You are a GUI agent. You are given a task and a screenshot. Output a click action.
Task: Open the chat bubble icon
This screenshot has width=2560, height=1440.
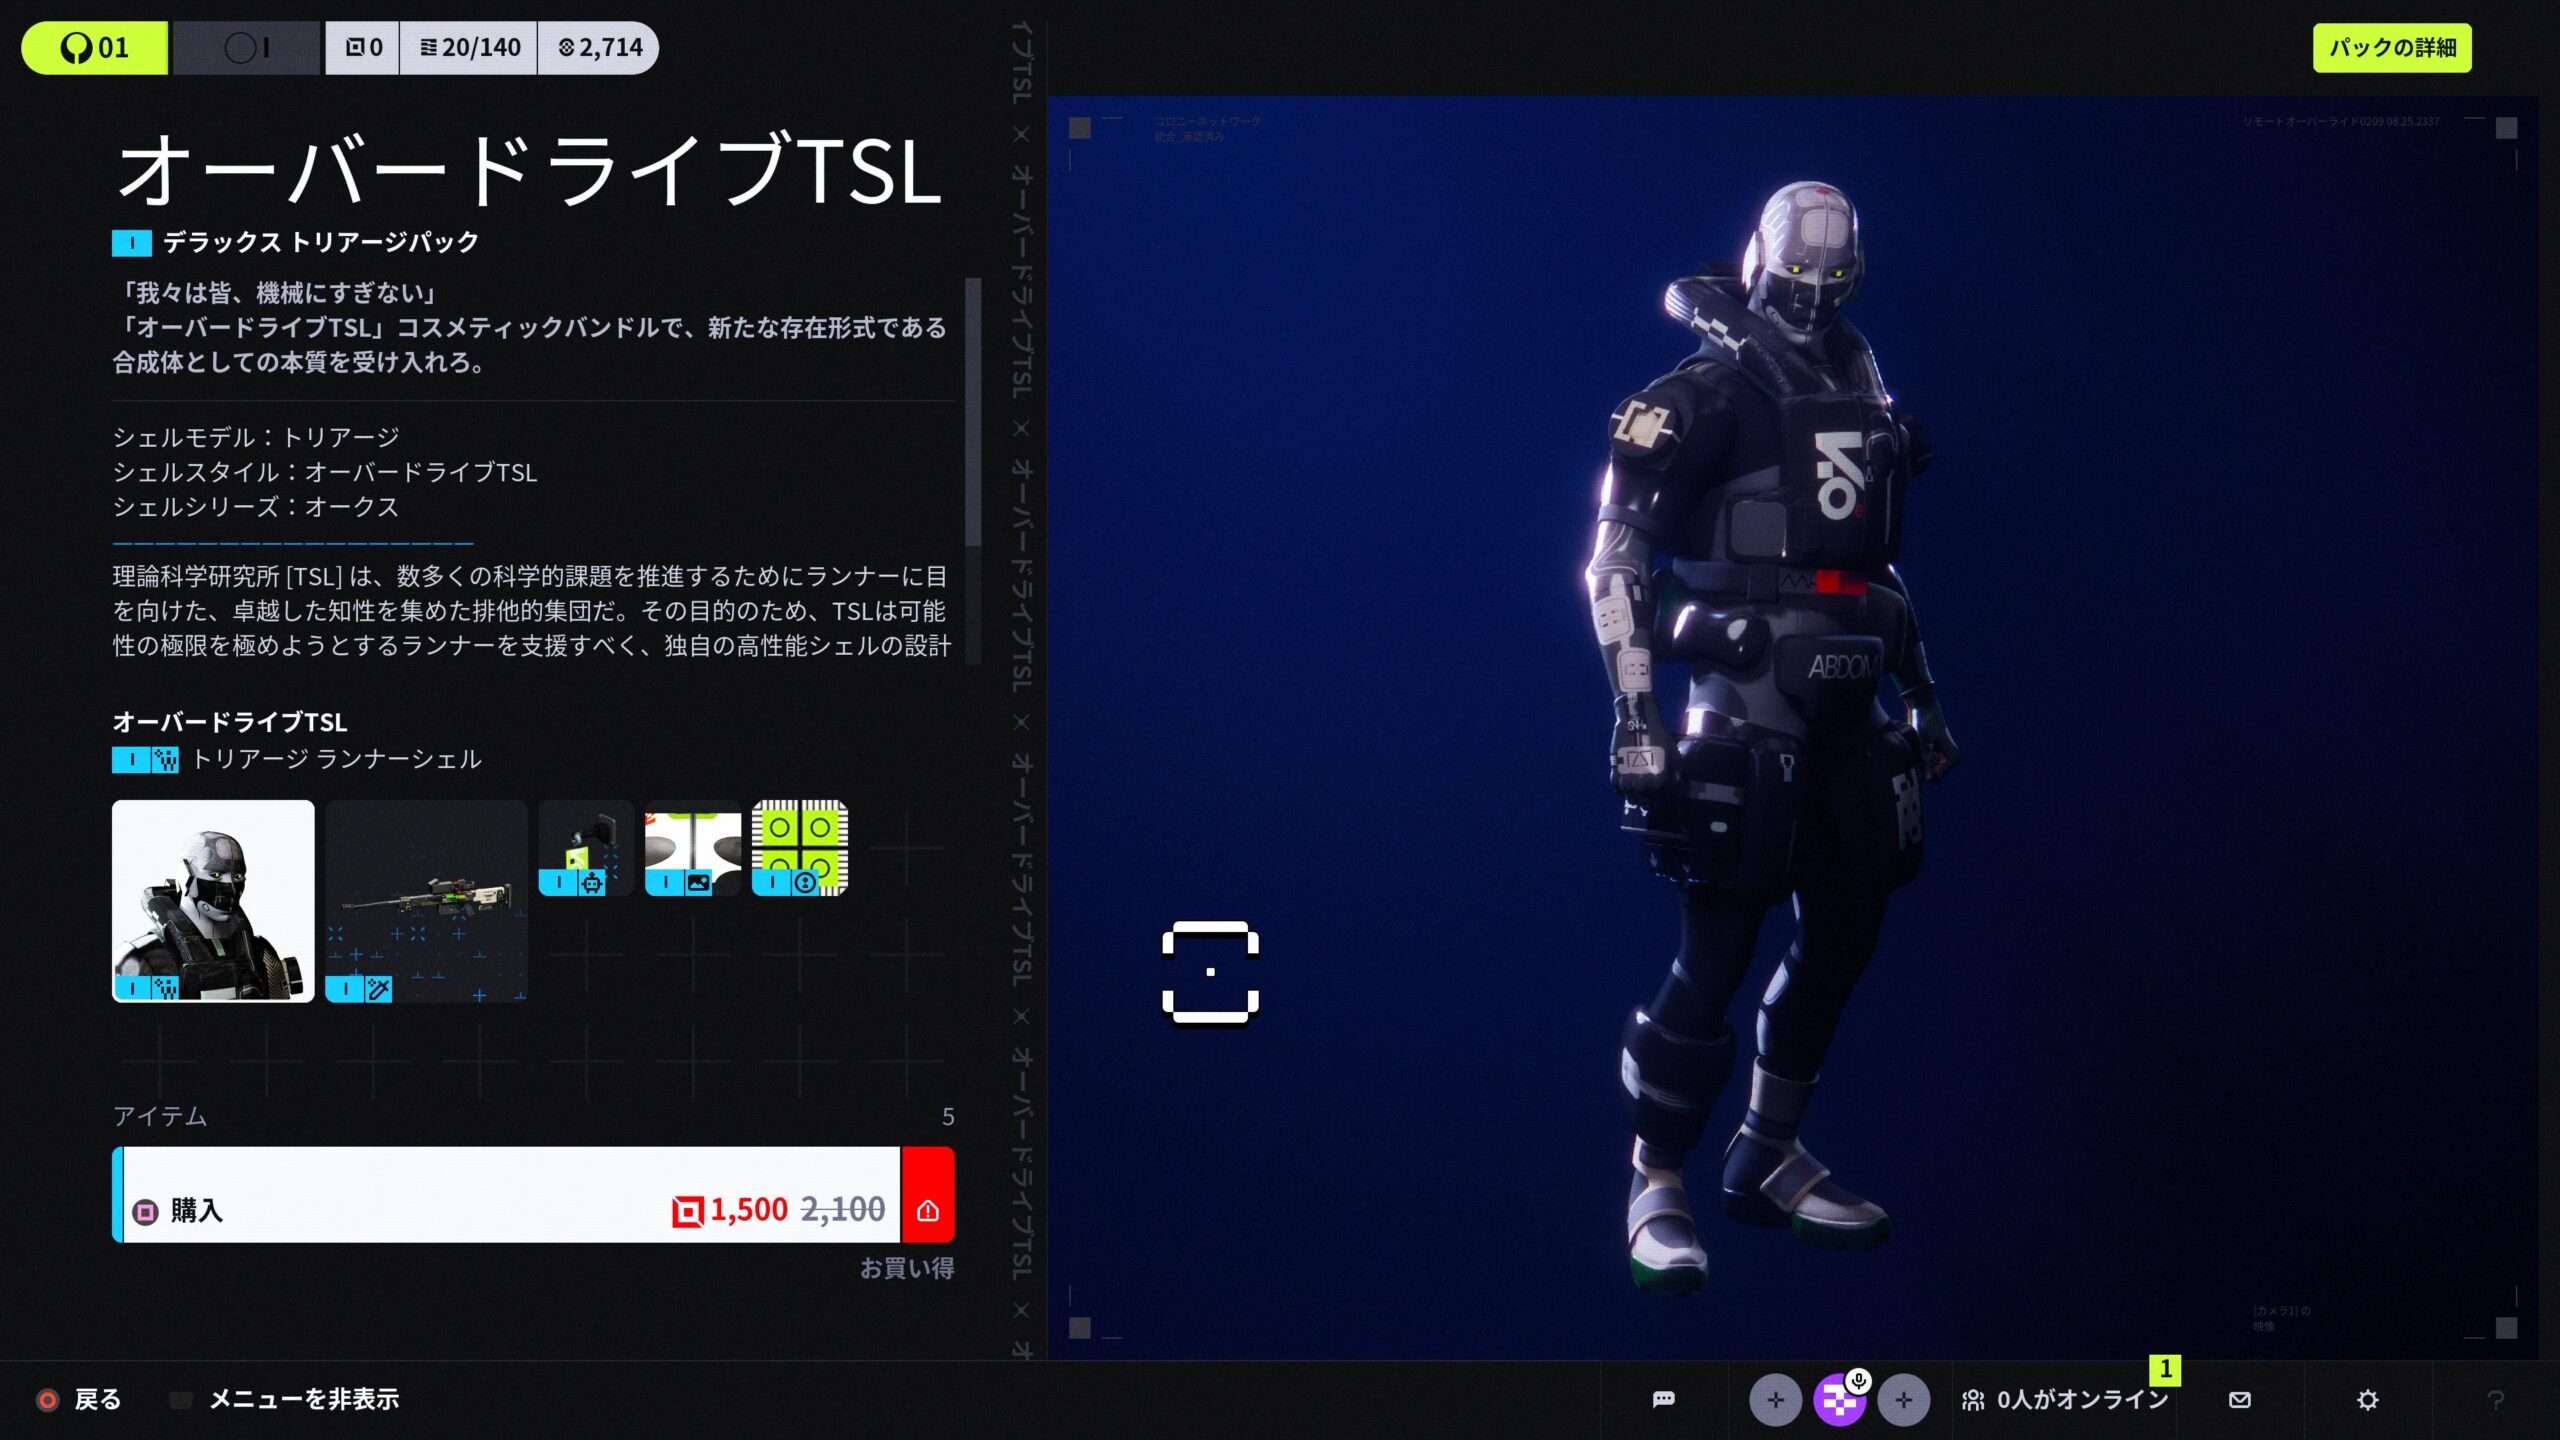1663,1399
